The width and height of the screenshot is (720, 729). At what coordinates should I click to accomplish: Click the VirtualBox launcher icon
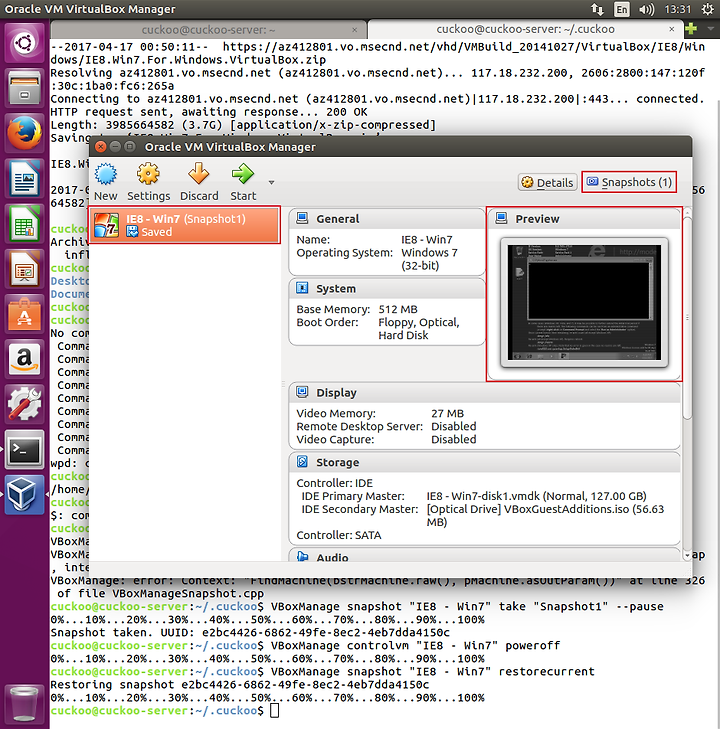(x=24, y=494)
